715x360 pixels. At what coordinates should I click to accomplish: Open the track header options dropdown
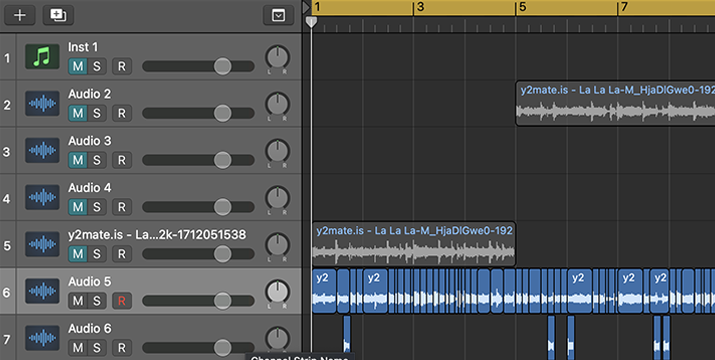click(278, 16)
